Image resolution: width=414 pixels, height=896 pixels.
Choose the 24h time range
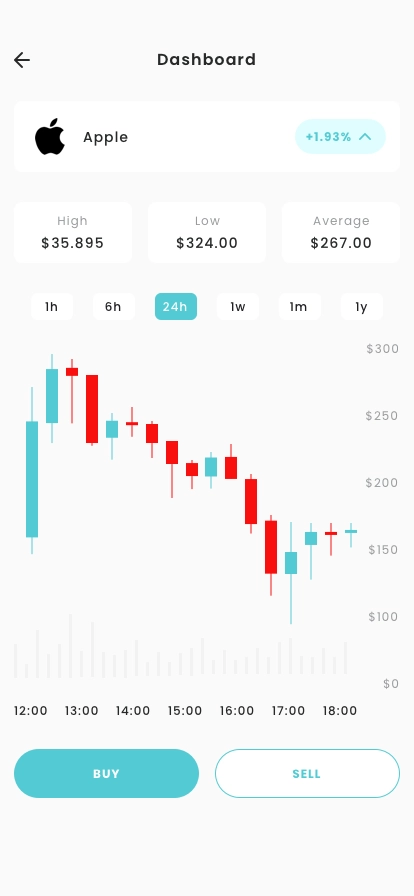(176, 307)
